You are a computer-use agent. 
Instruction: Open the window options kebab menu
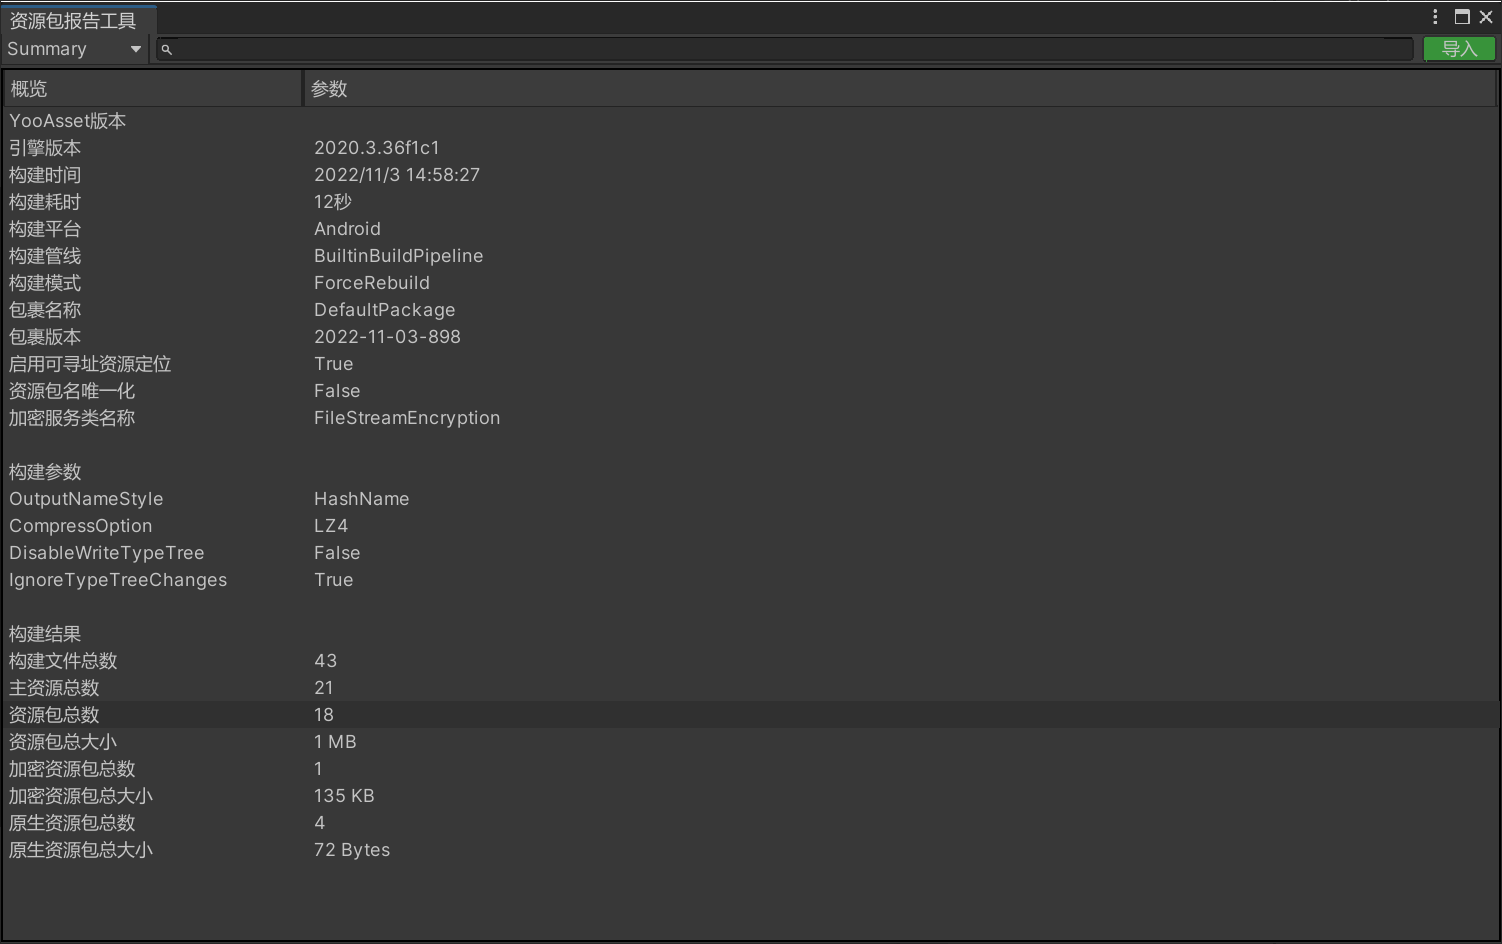(x=1435, y=17)
